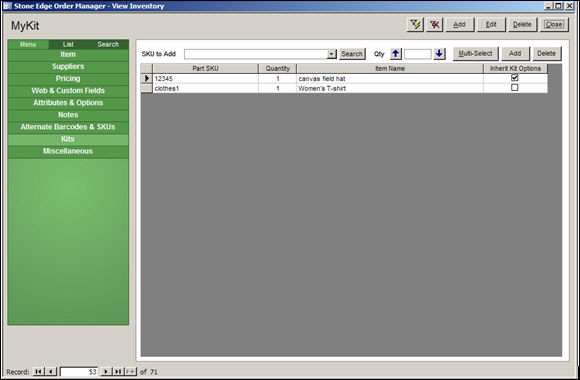
Task: Select the row marker for 12345
Action: [x=147, y=78]
